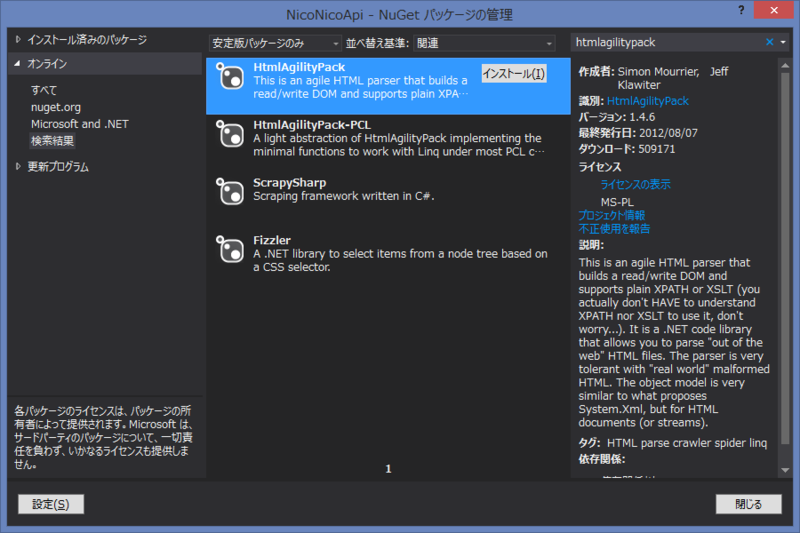
Task: Click the search field containing htmlagilitypack
Action: [667, 42]
